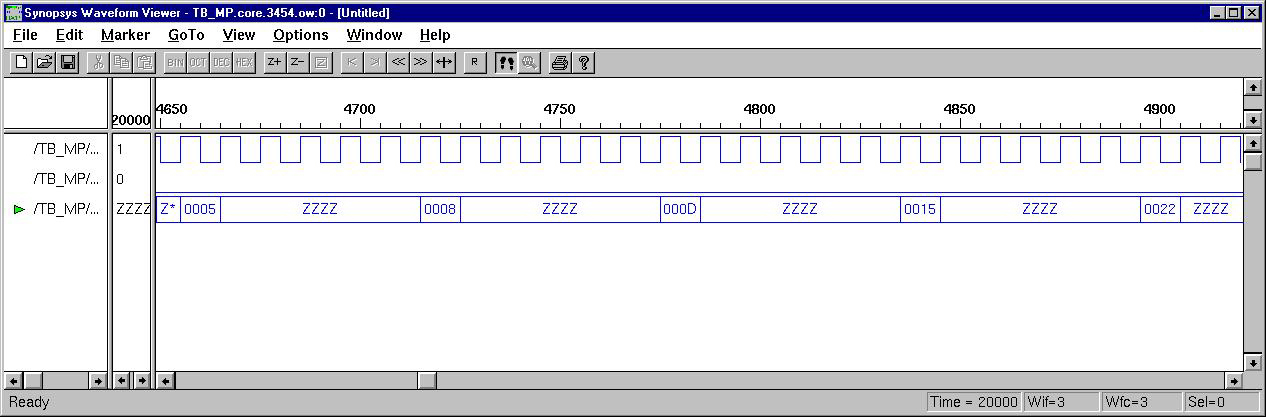
Task: Click the New file toolbar icon
Action: click(x=22, y=62)
